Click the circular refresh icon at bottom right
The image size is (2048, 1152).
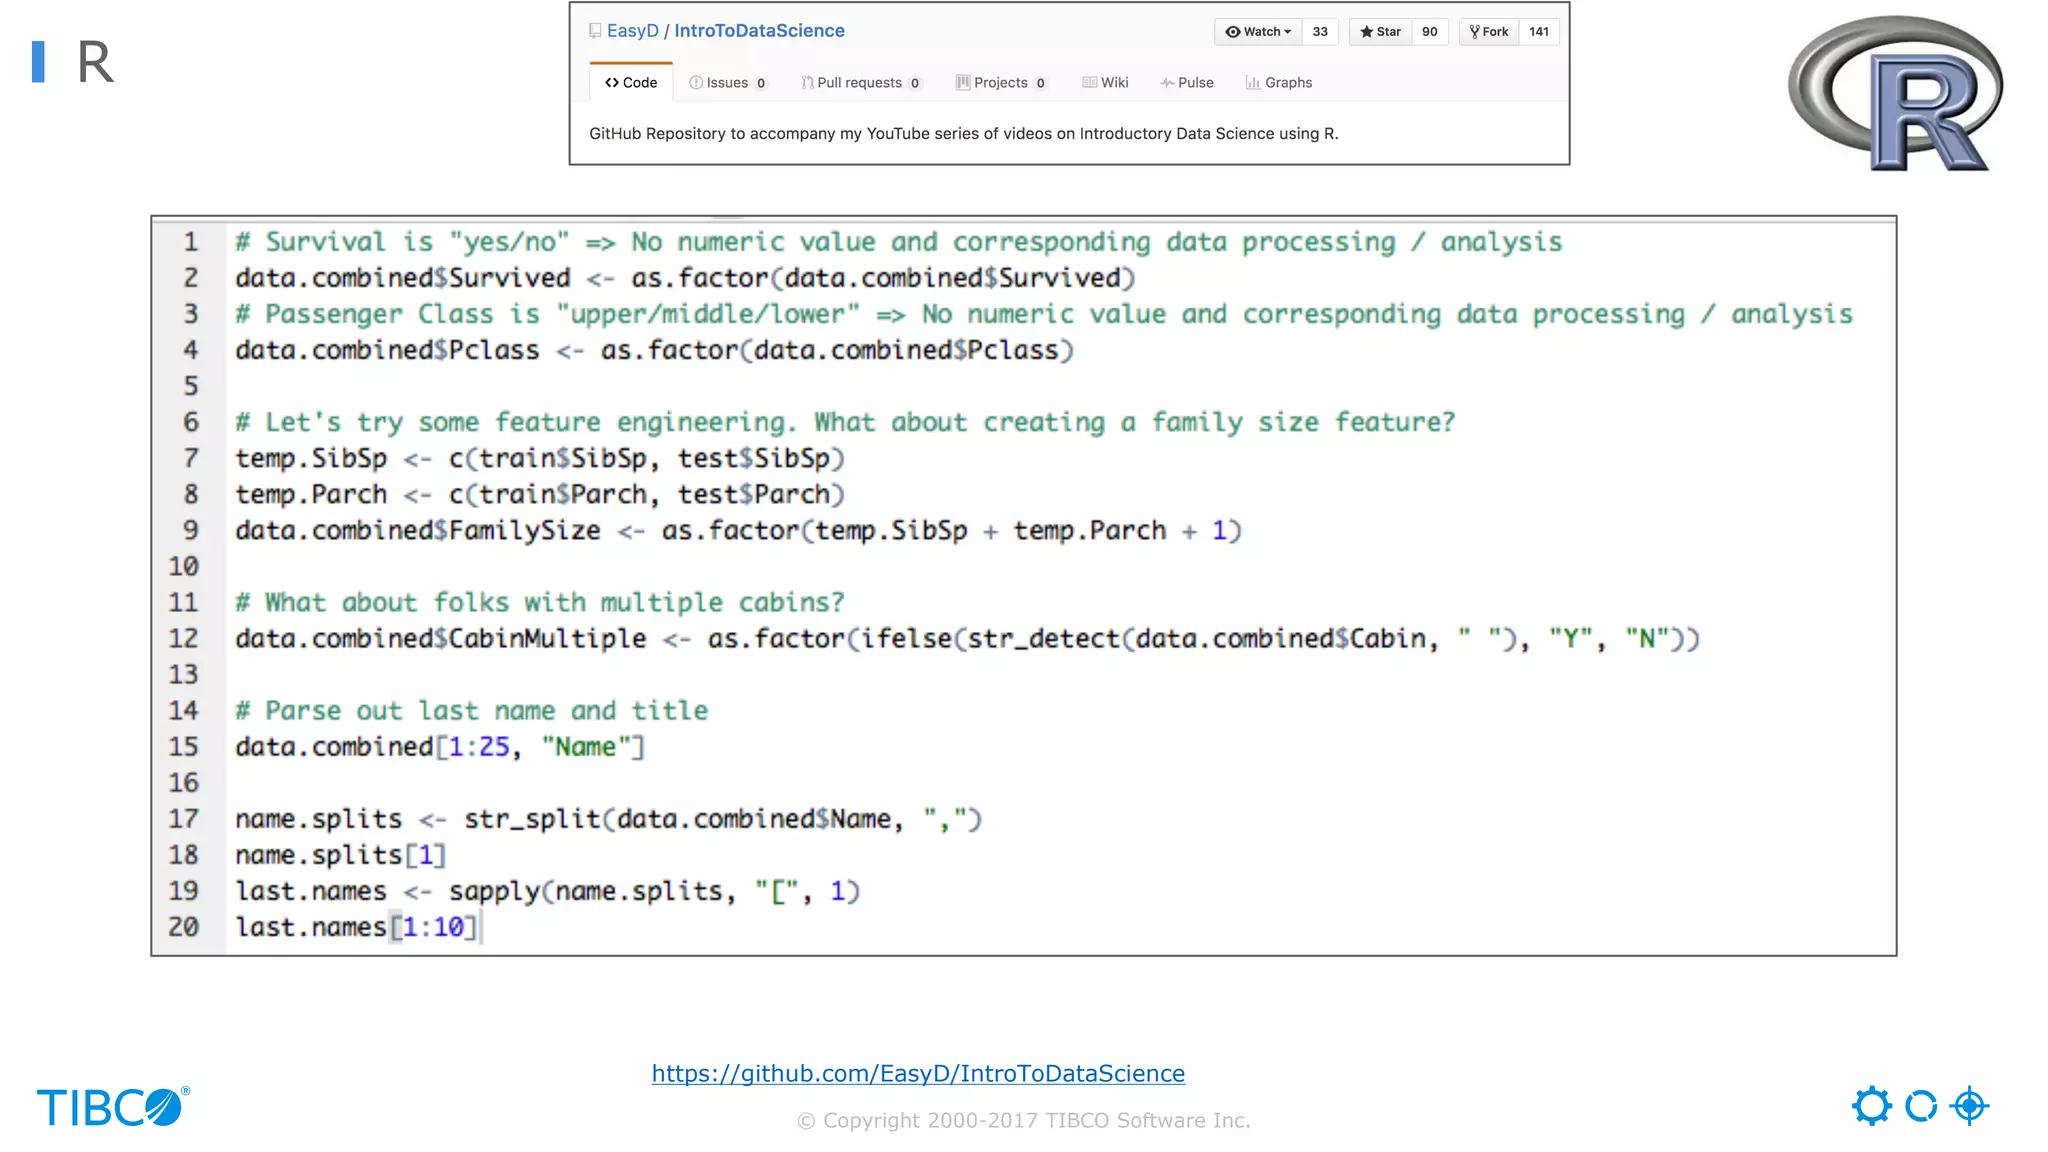coord(1920,1106)
